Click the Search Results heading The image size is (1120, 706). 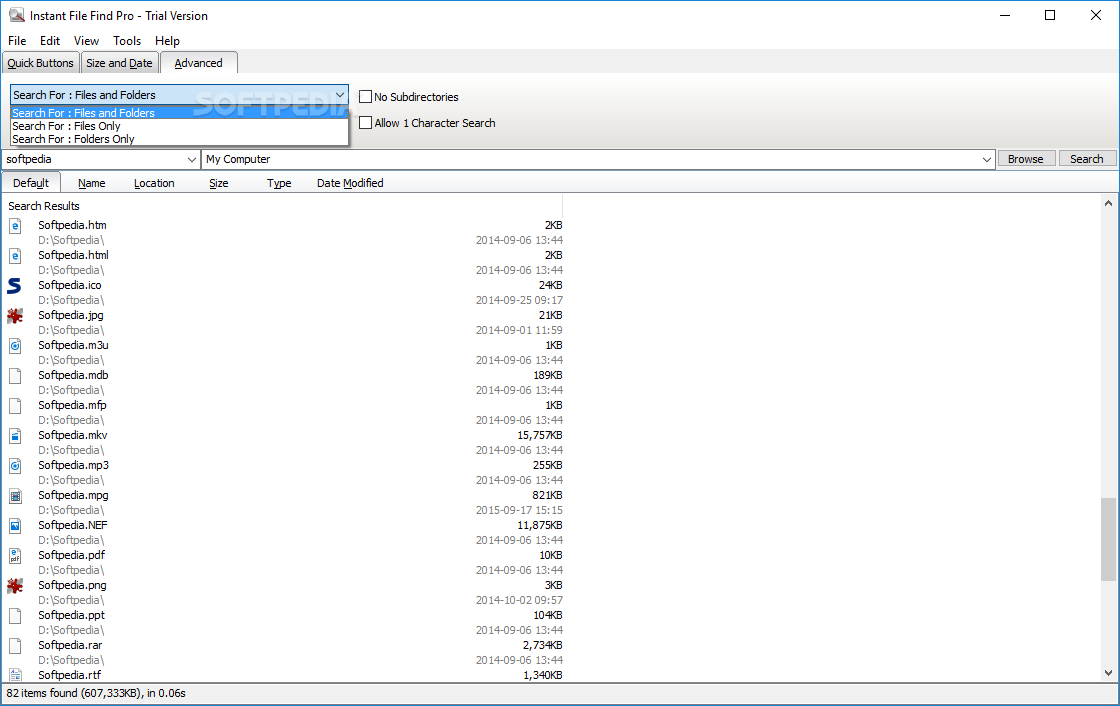point(44,206)
